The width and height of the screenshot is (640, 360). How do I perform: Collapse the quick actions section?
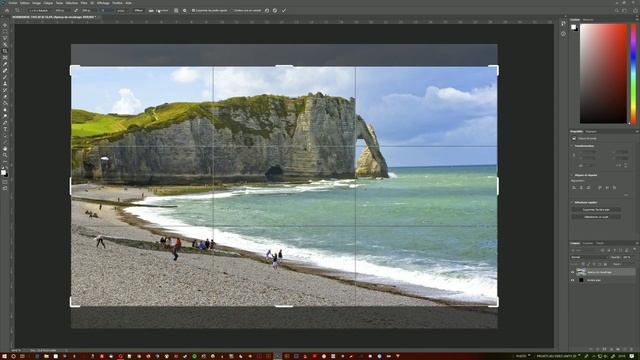coord(572,202)
